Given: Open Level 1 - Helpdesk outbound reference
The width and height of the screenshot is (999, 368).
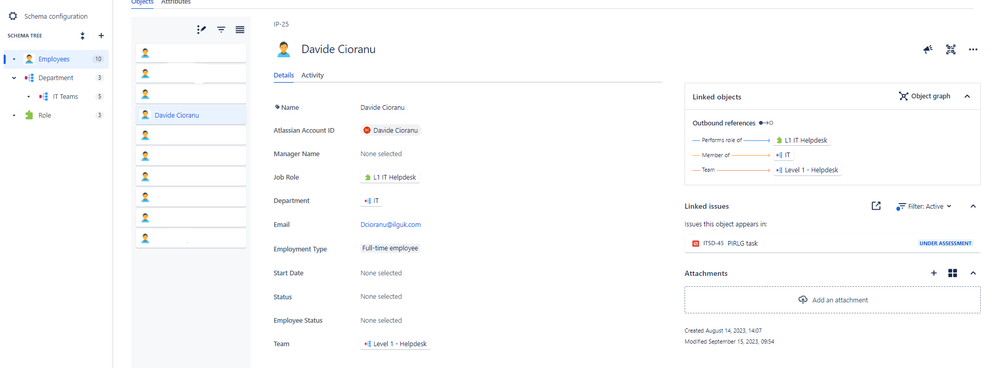Looking at the screenshot, I should [x=807, y=171].
